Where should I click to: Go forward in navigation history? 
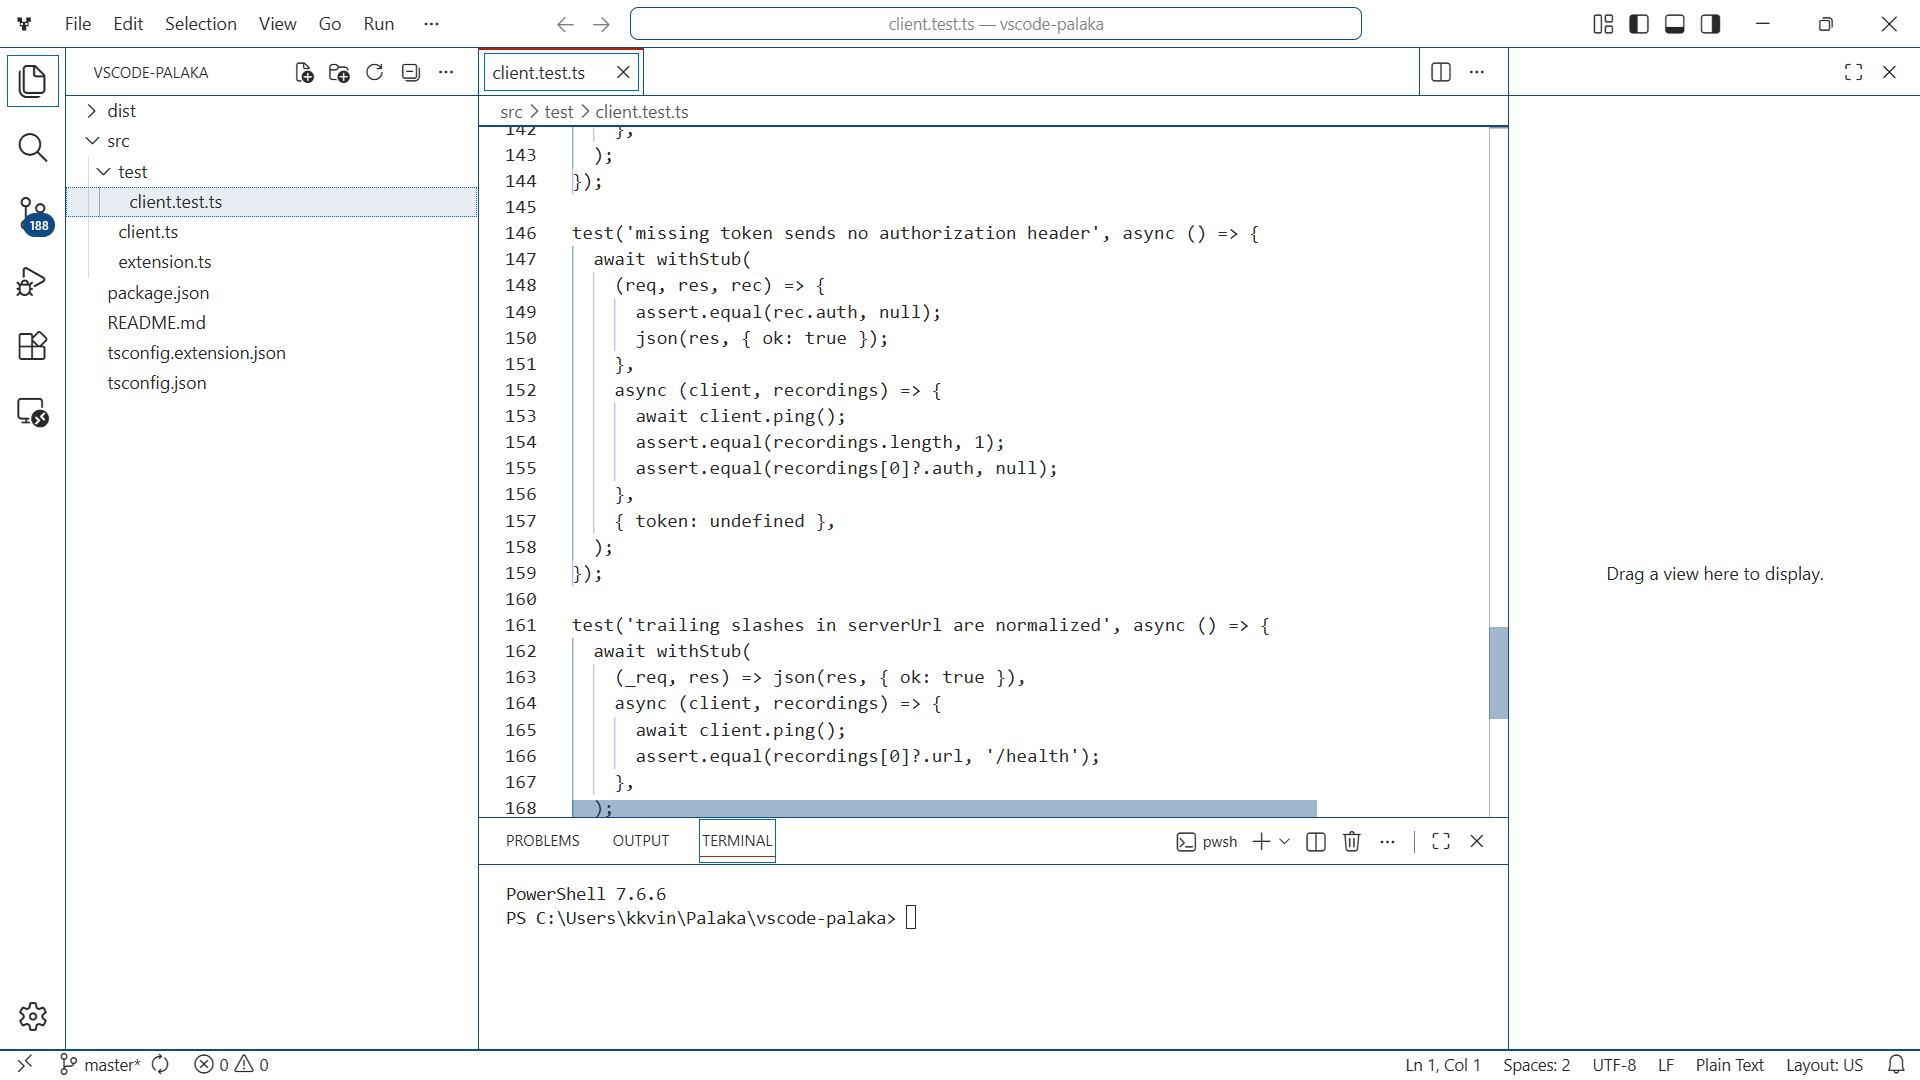click(x=601, y=24)
